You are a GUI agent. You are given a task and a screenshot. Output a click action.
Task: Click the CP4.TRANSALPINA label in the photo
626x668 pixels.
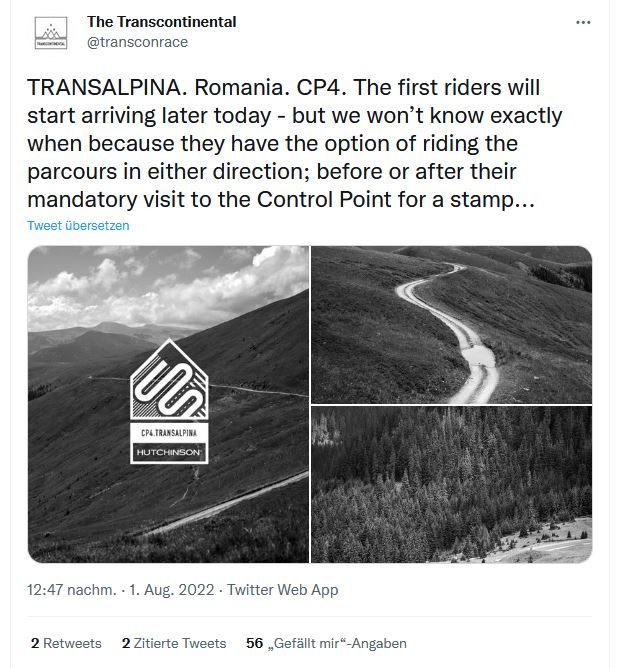[169, 433]
